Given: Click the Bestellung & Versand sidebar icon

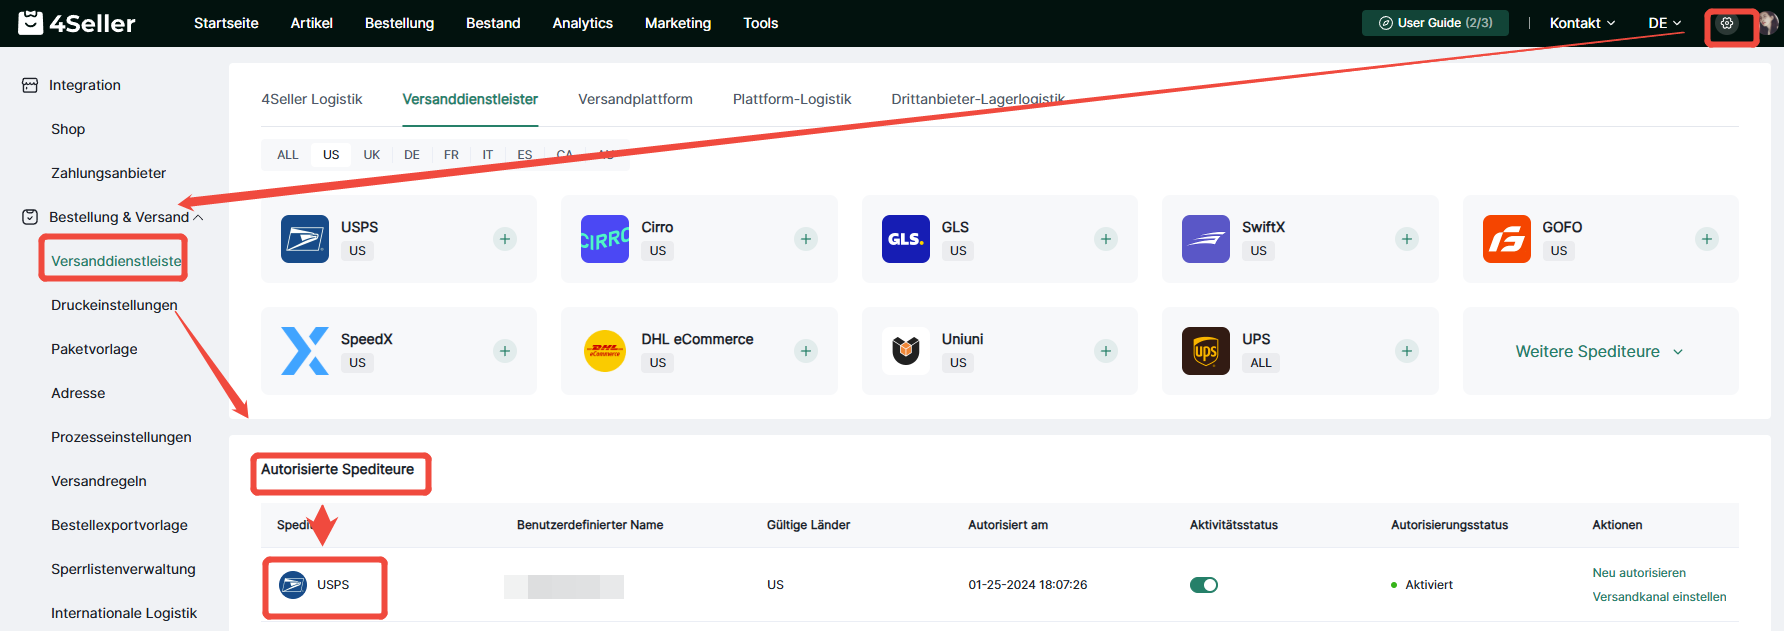Looking at the screenshot, I should (x=30, y=217).
